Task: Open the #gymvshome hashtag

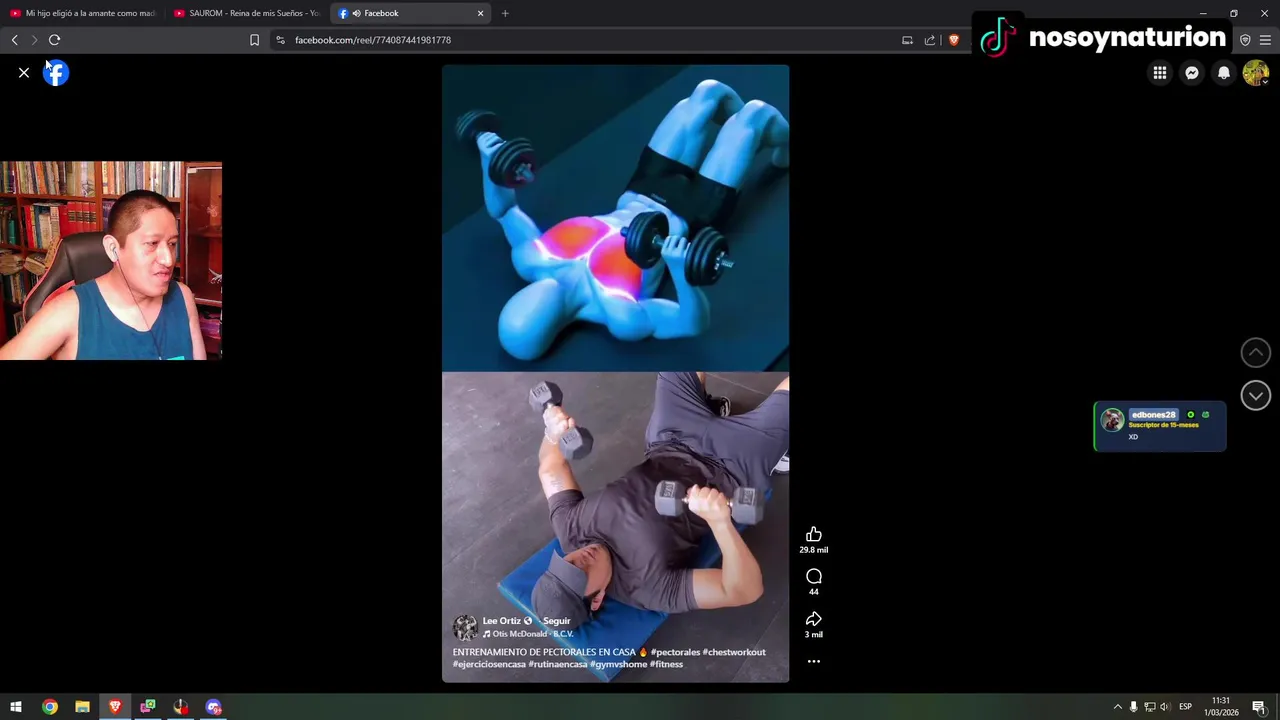Action: (619, 664)
